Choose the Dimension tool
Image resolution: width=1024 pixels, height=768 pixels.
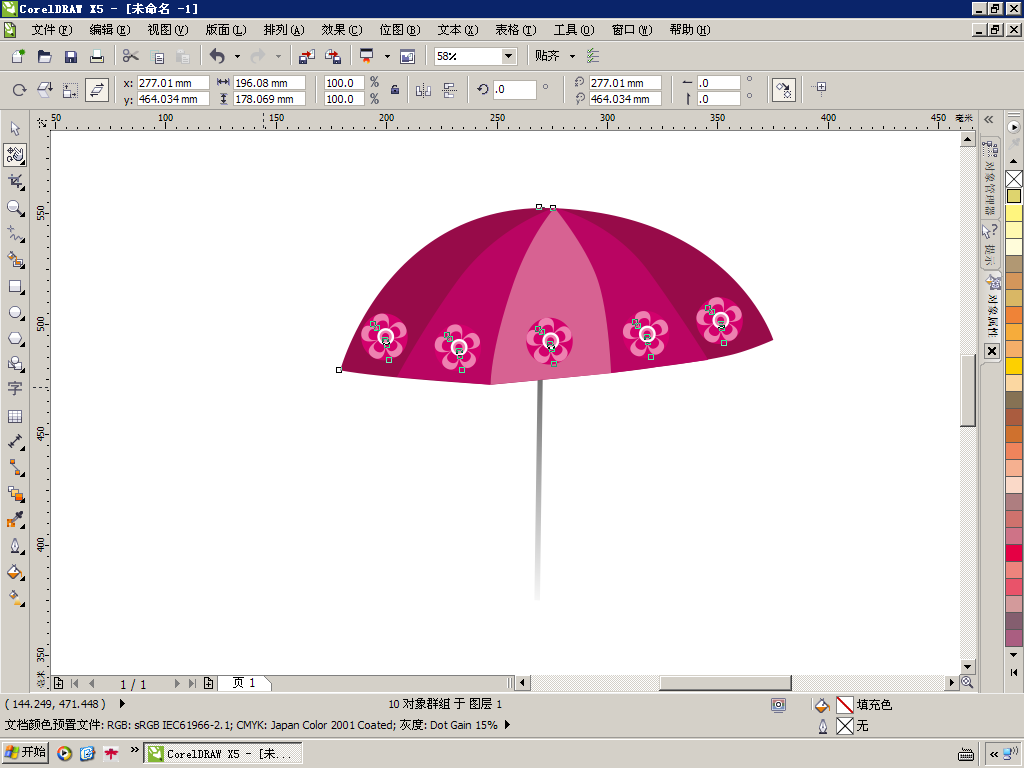[15, 442]
